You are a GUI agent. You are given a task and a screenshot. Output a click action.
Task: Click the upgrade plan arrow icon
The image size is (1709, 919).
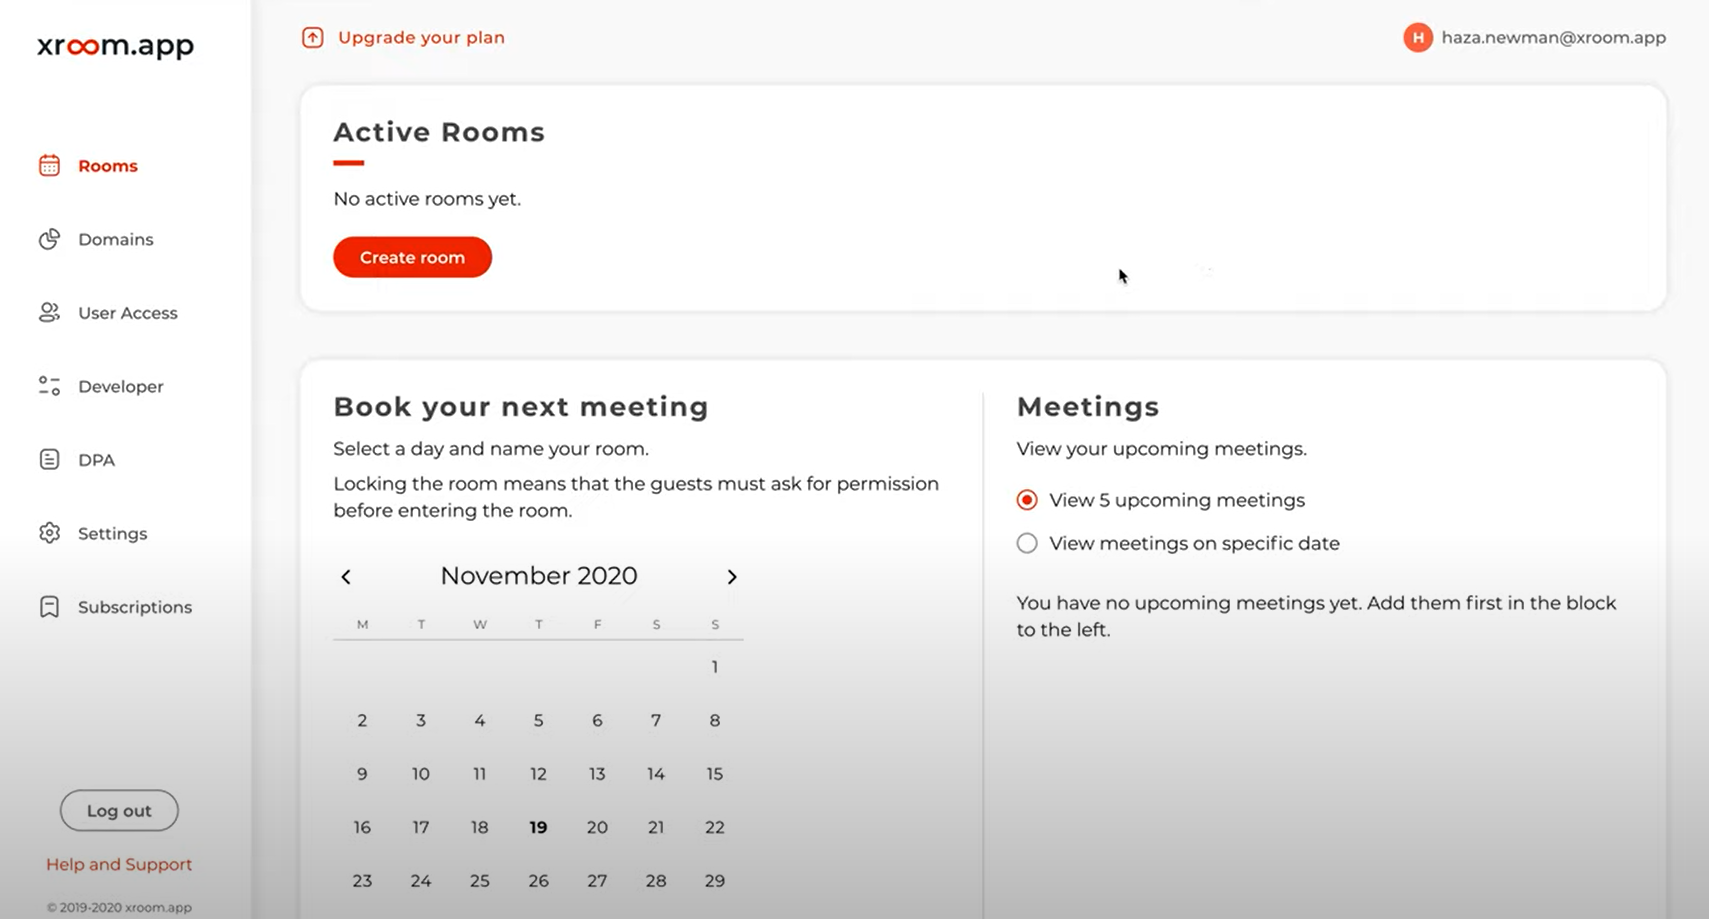click(x=313, y=38)
